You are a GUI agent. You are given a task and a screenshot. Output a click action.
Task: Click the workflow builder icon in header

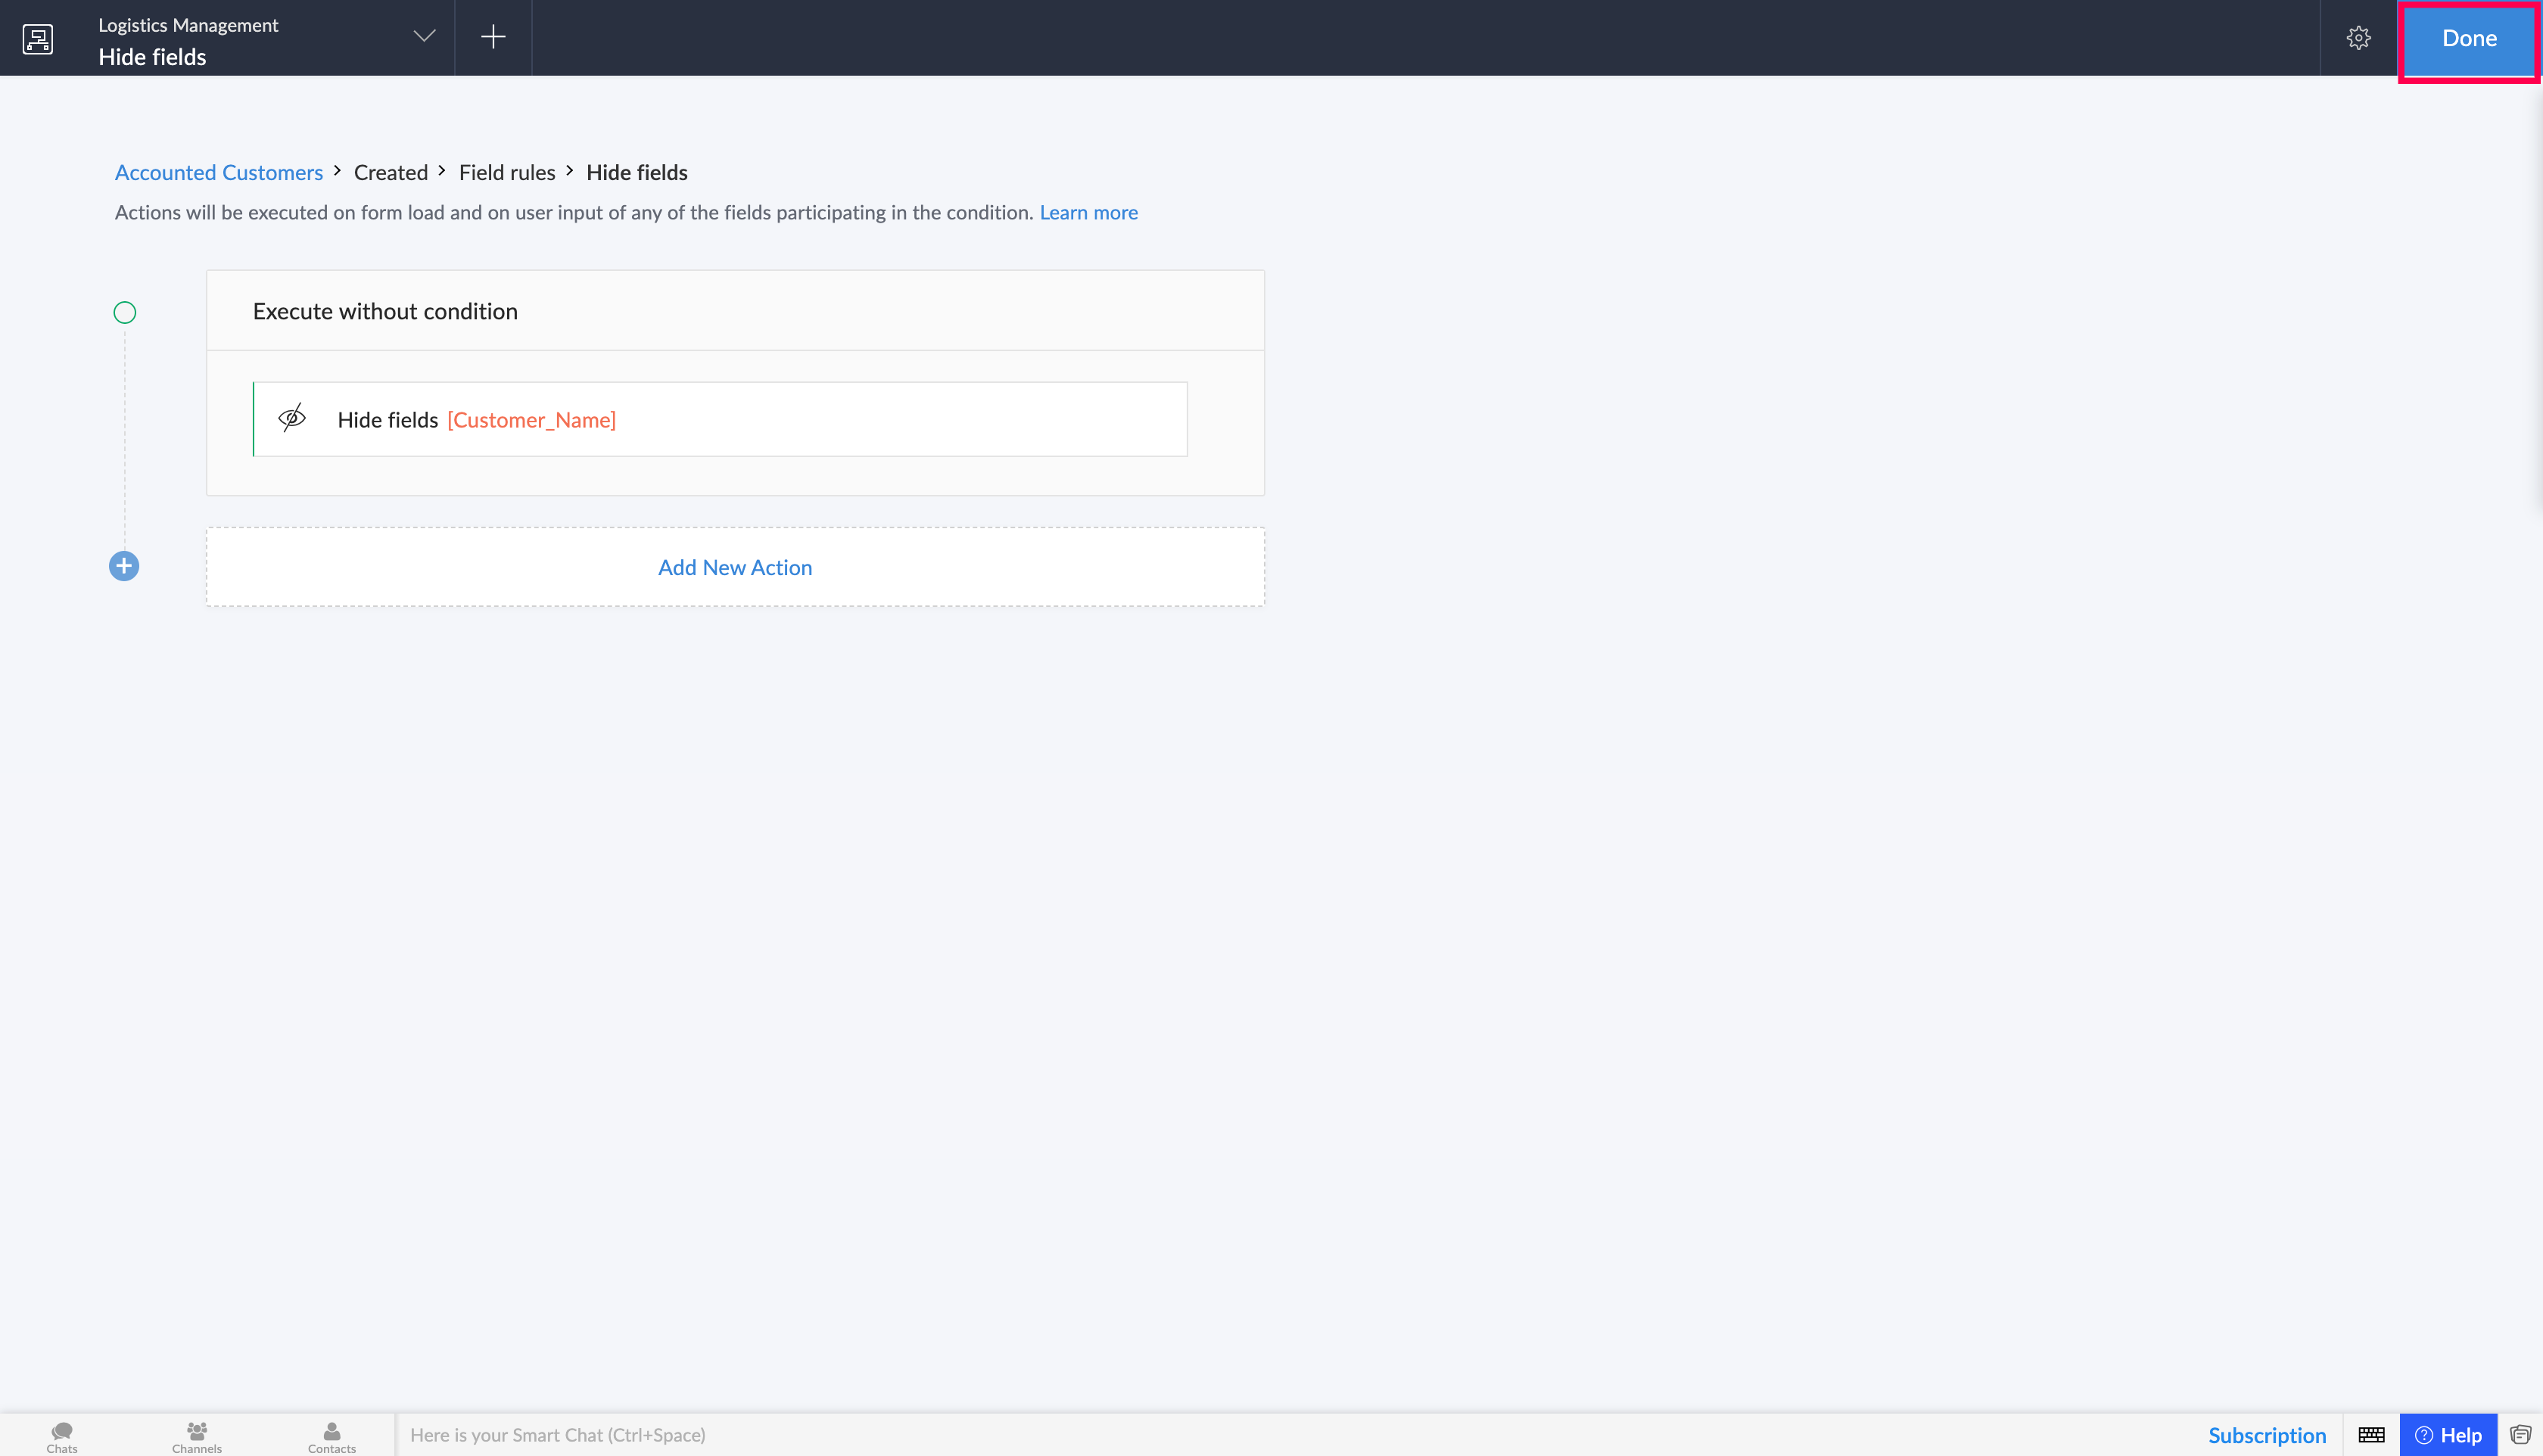tap(38, 38)
